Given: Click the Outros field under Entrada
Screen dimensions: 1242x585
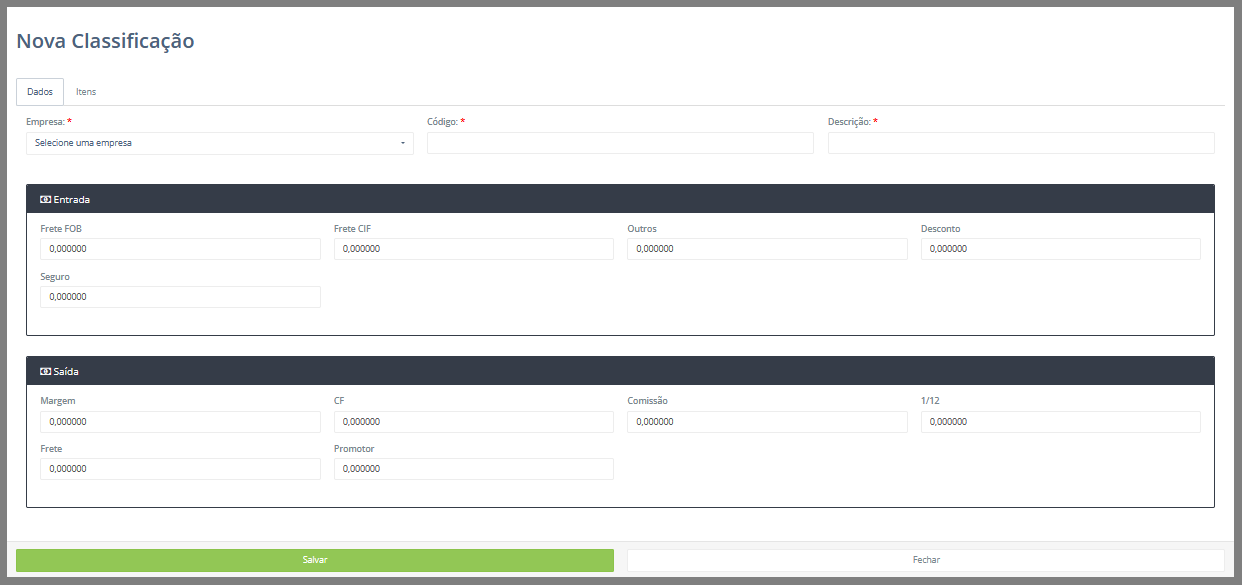Looking at the screenshot, I should 767,249.
